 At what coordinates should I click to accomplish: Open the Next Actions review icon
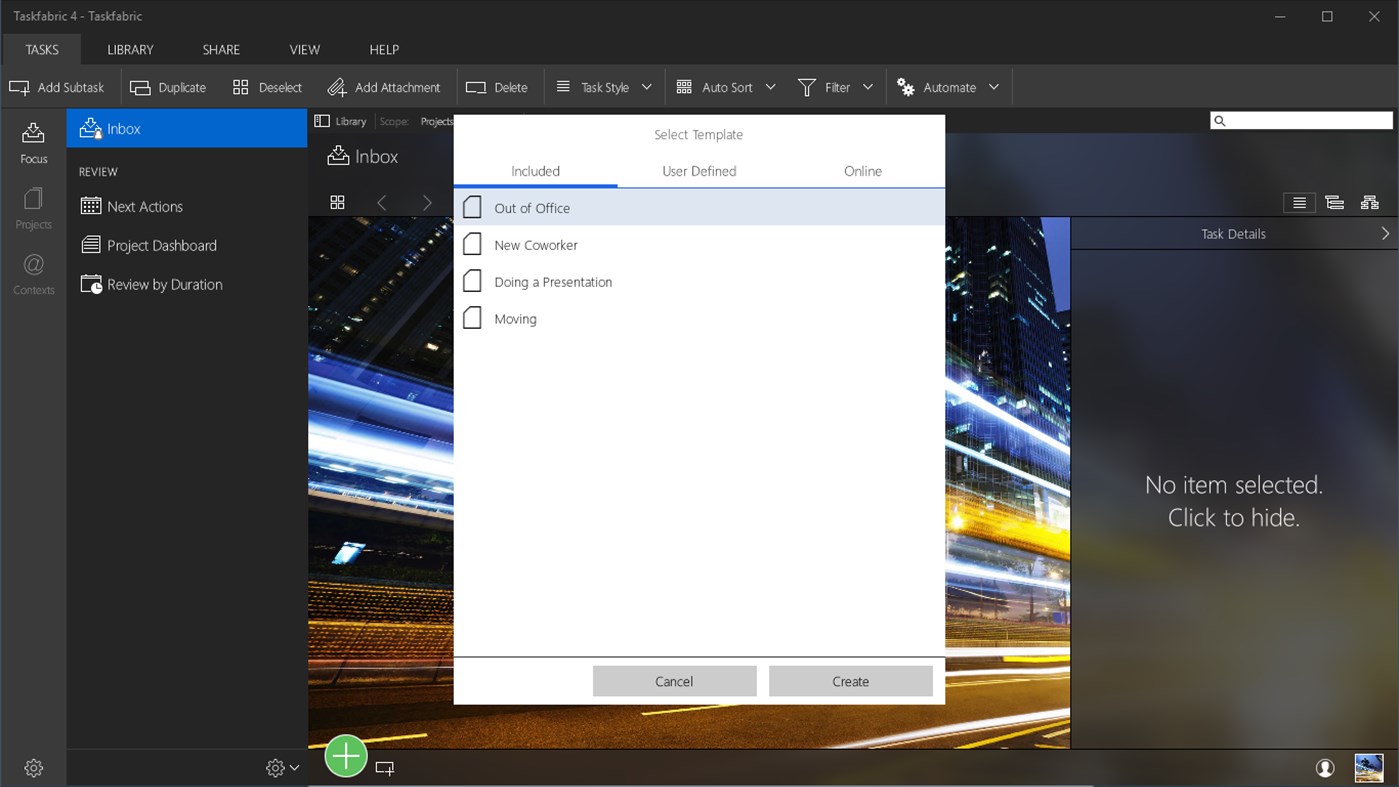[x=89, y=206]
